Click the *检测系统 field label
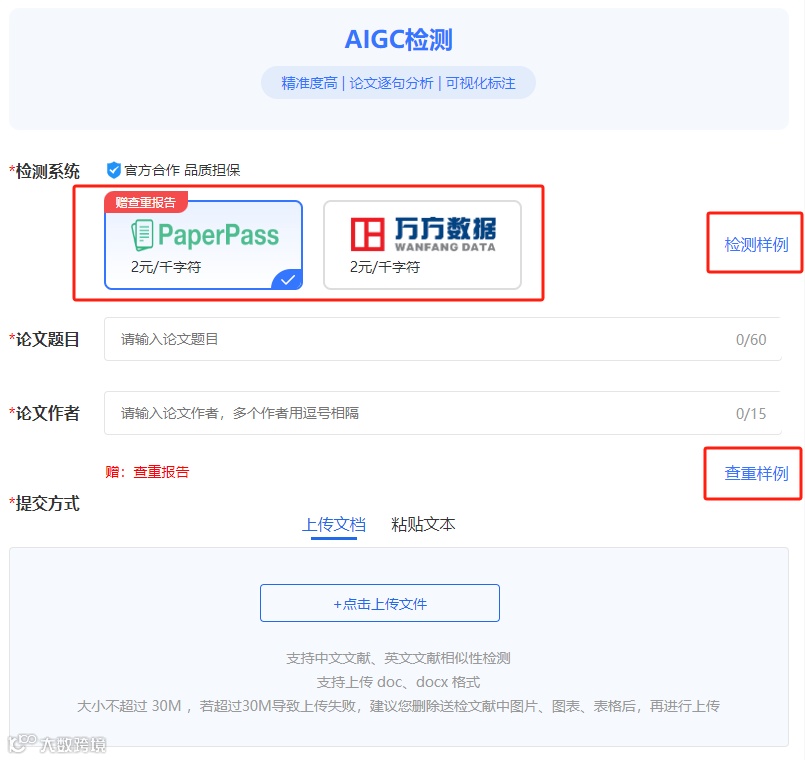Image resolution: width=805 pixels, height=760 pixels. coord(45,171)
